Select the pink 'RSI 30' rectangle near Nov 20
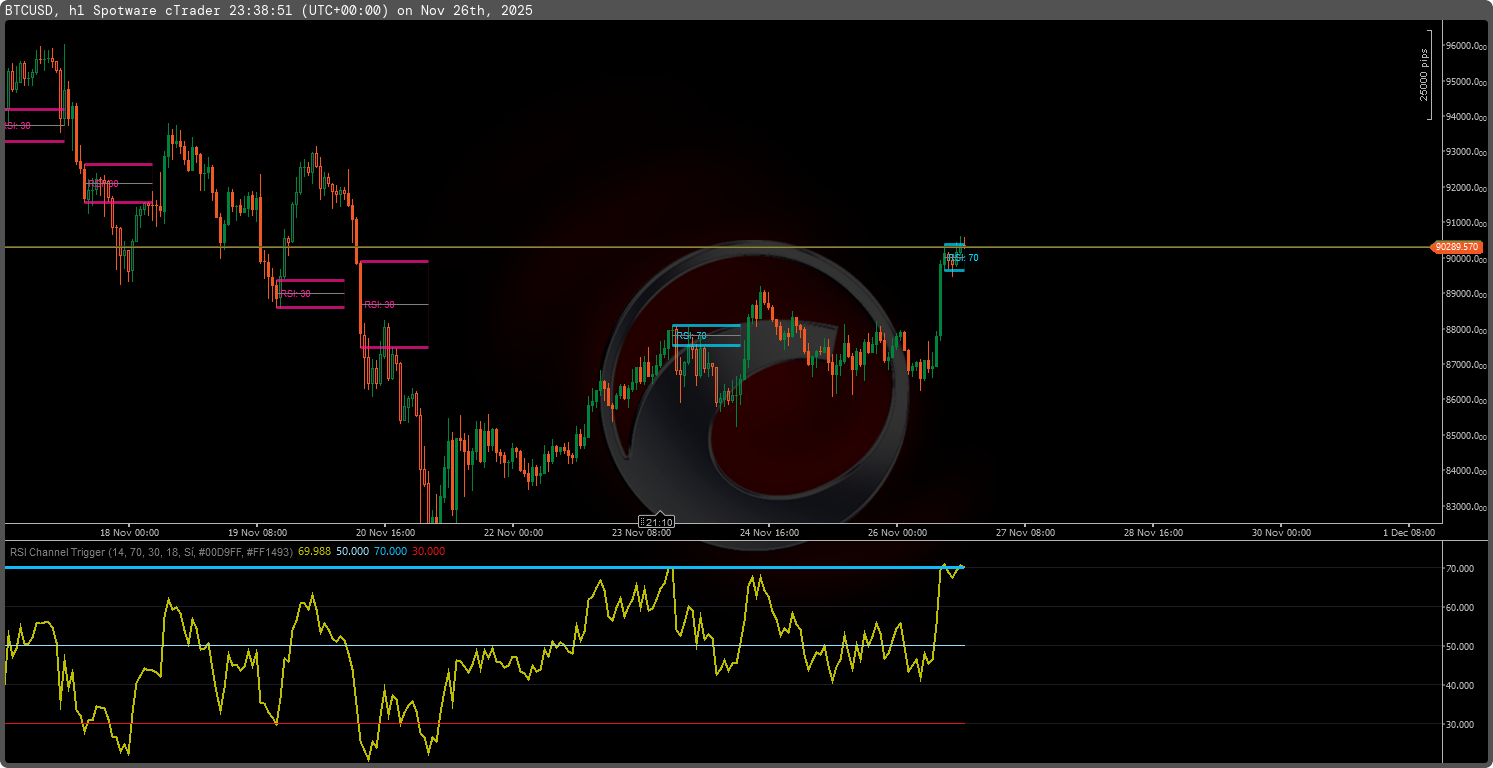 [394, 304]
